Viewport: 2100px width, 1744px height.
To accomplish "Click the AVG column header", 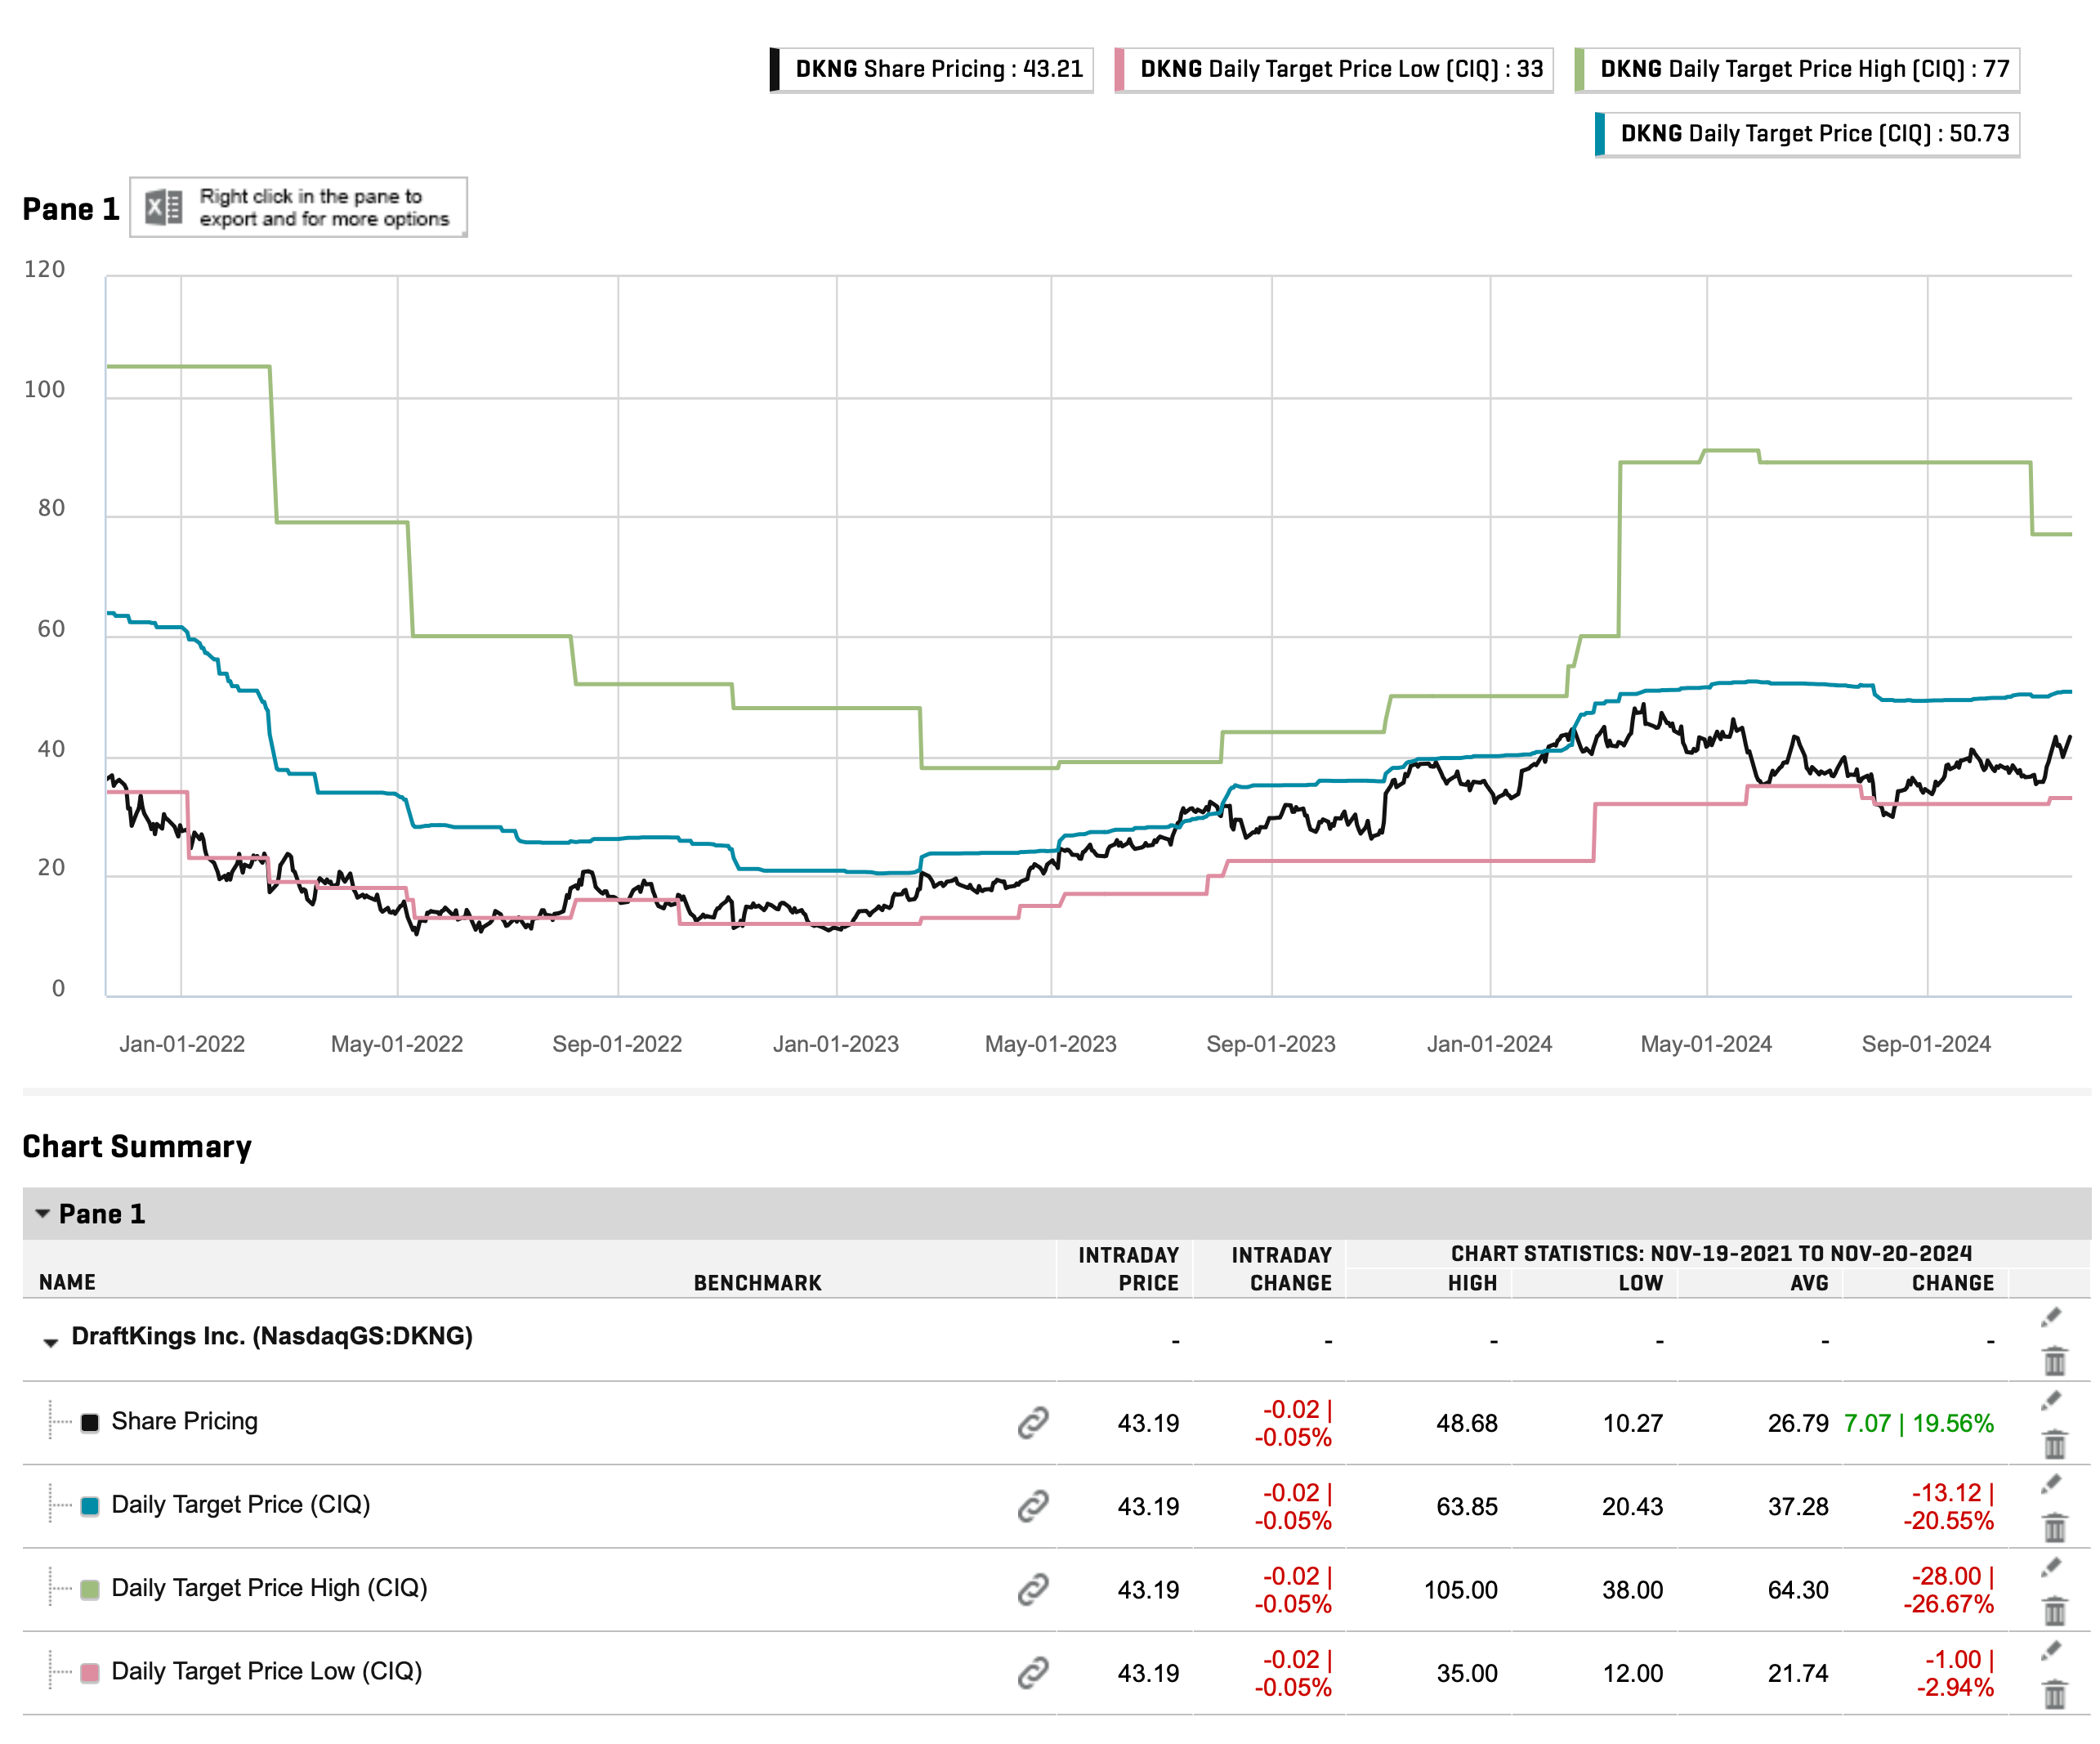I will pyautogui.click(x=1809, y=1283).
